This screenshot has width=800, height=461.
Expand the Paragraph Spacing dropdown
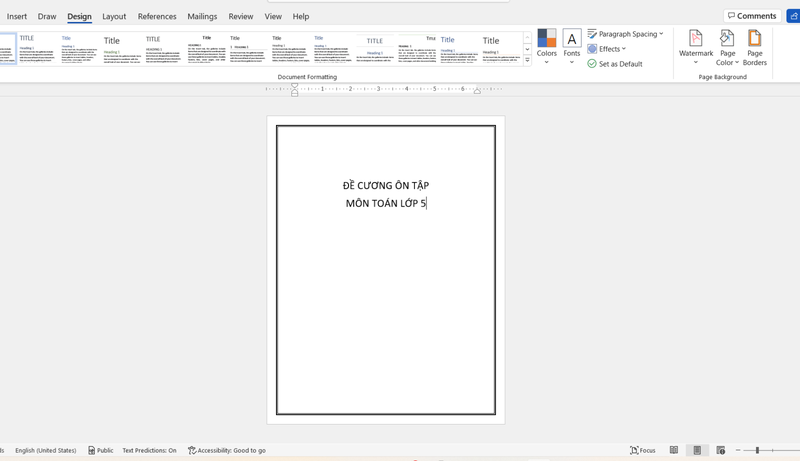pyautogui.click(x=625, y=34)
